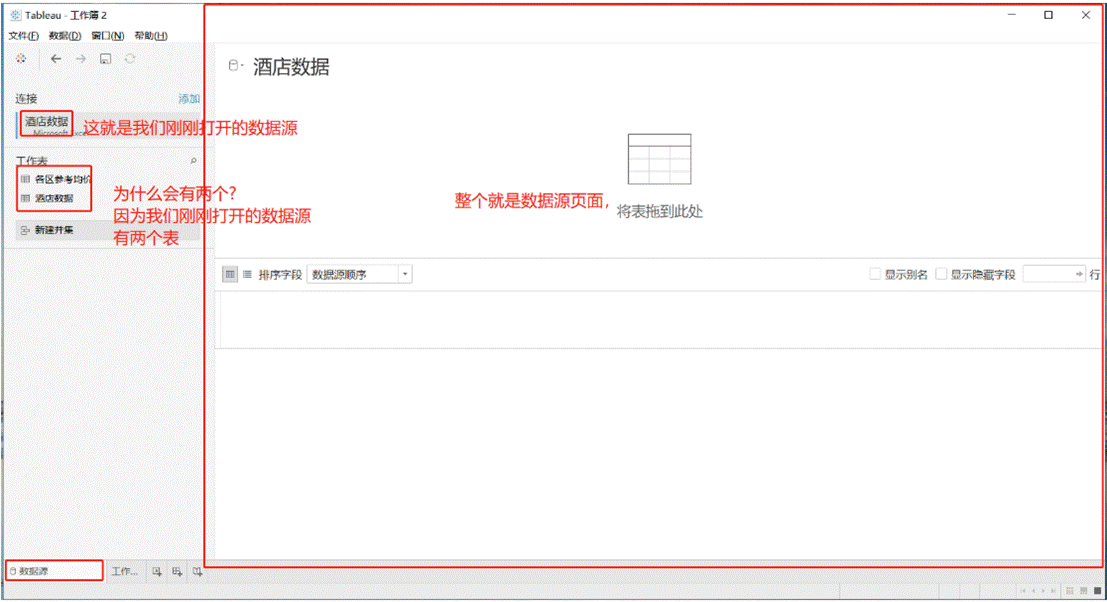Open the 文件(F) menu
This screenshot has width=1107, height=602.
pyautogui.click(x=23, y=35)
